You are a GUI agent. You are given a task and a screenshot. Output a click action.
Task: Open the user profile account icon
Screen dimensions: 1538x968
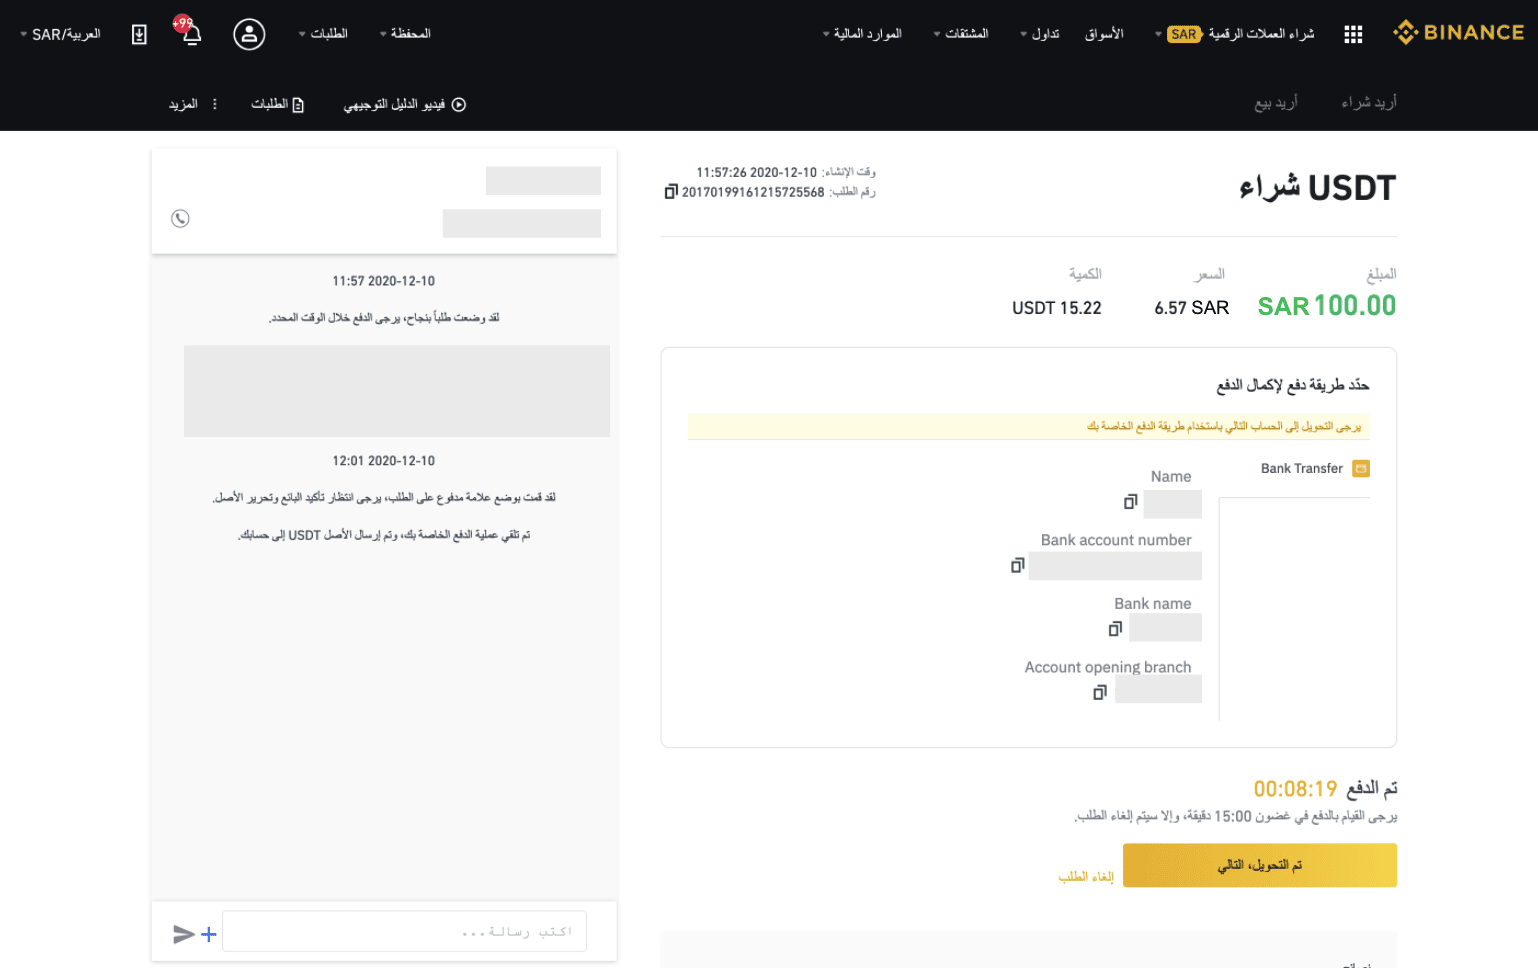249,34
